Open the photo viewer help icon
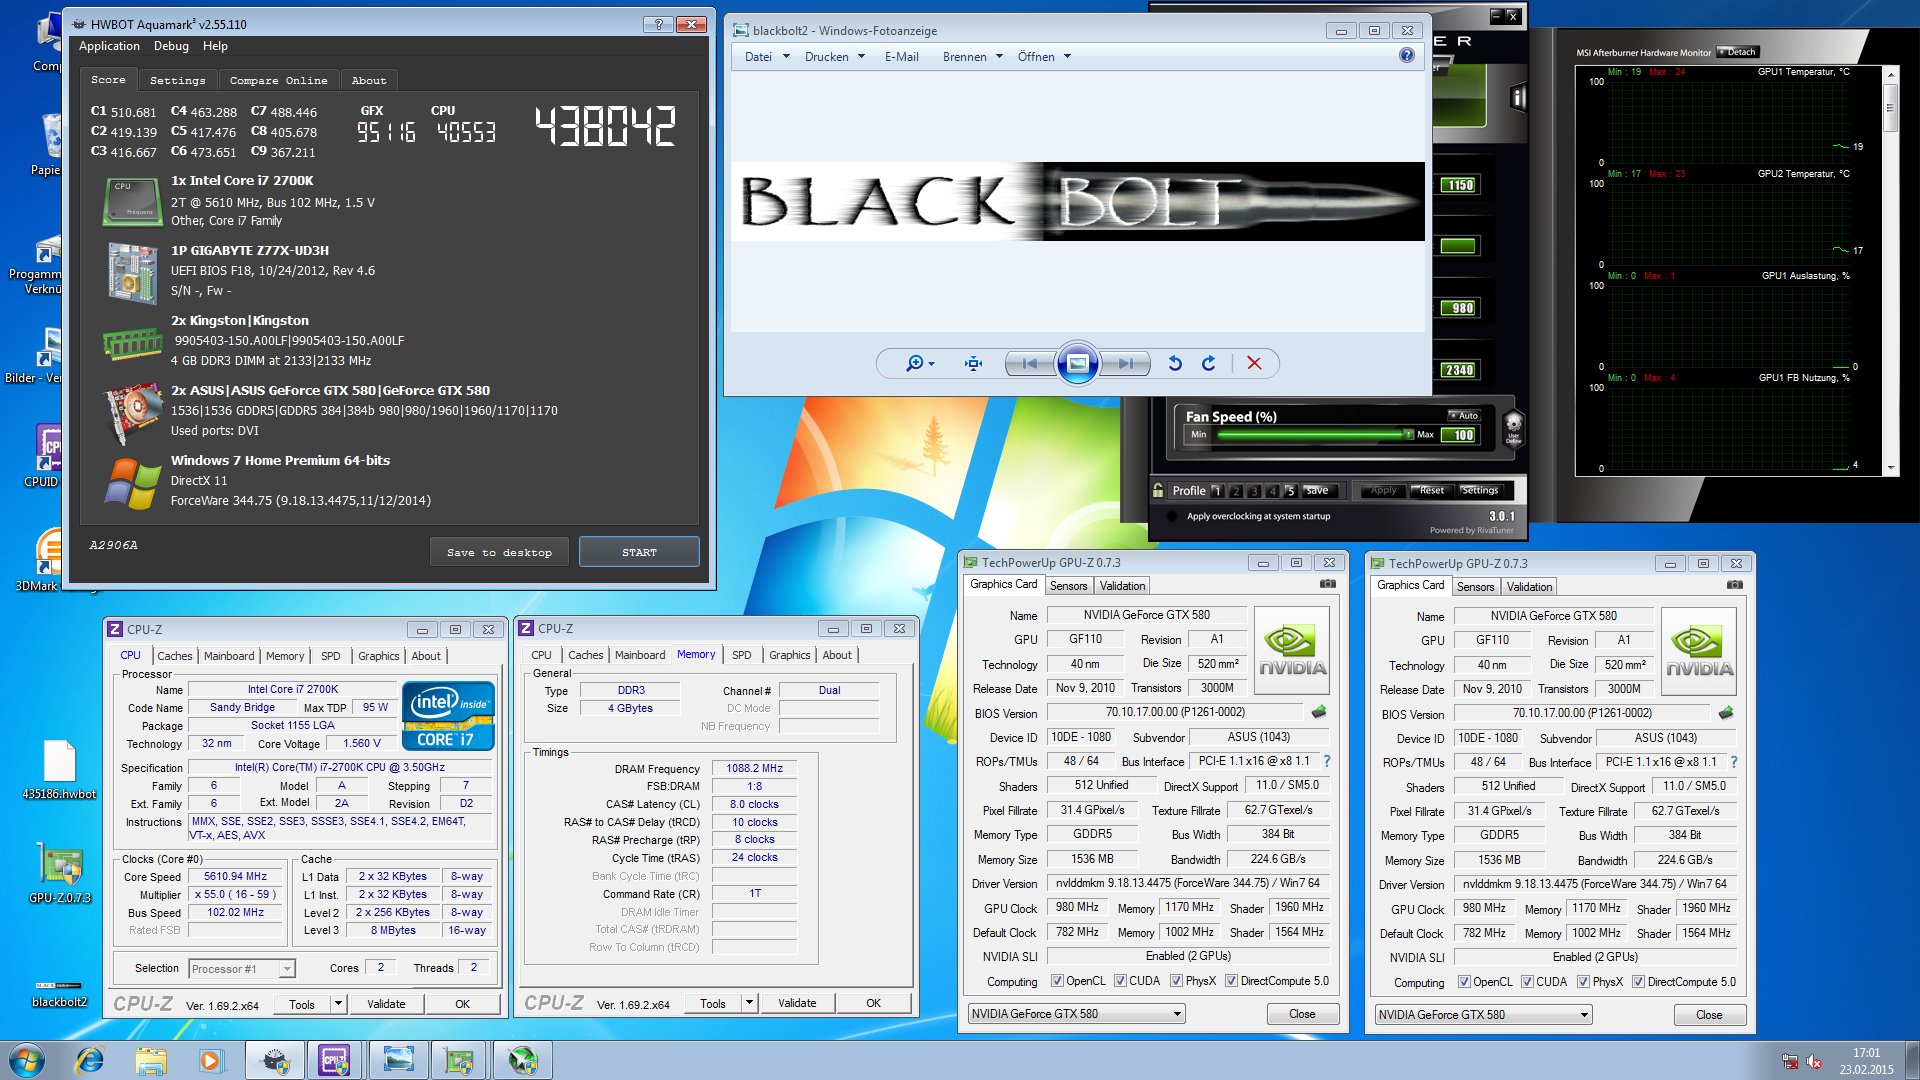Image resolution: width=1920 pixels, height=1080 pixels. click(x=1406, y=56)
